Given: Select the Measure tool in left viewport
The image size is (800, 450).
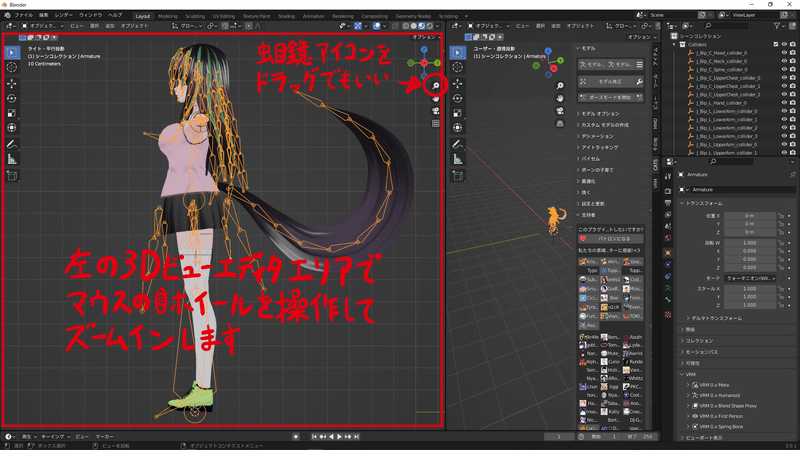Looking at the screenshot, I should pos(12,160).
